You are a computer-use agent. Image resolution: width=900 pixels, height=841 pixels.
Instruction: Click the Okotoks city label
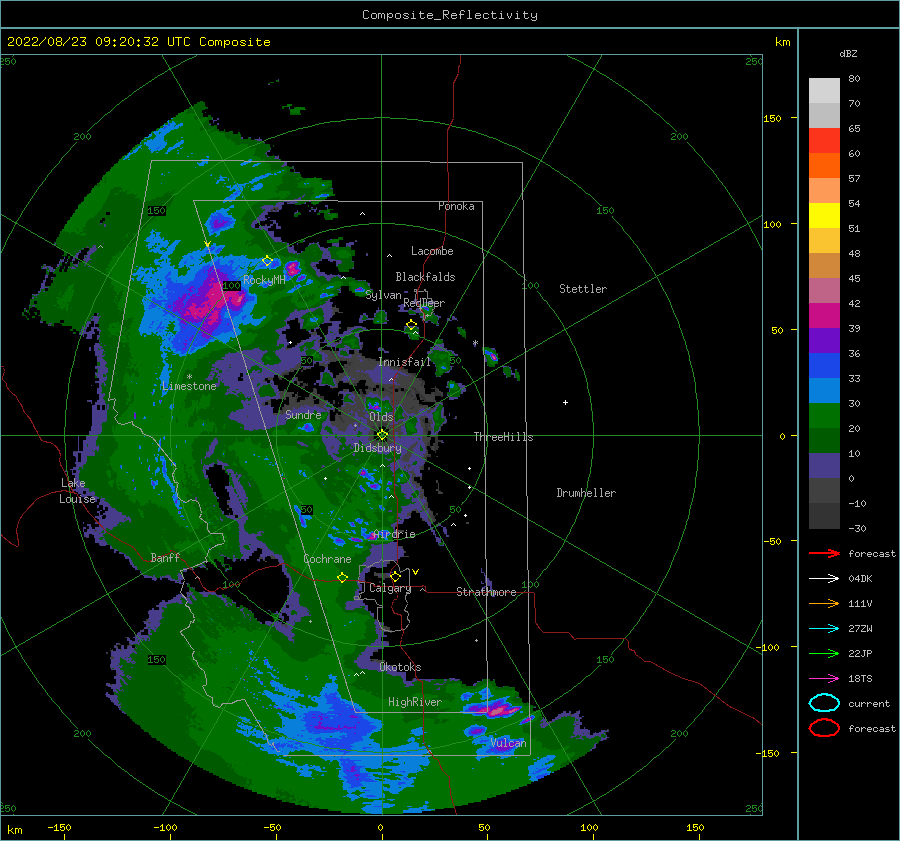point(400,667)
